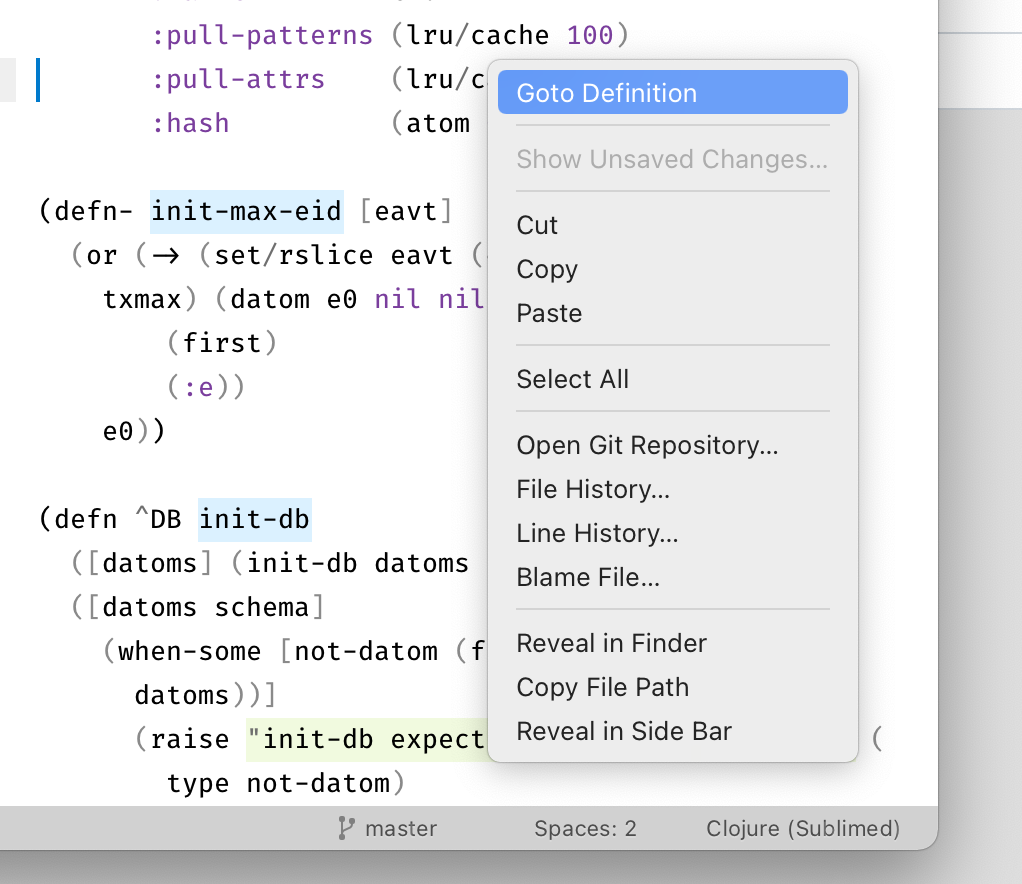Screen dimensions: 1022x884
Task: Copy selection using the context menu
Action: (546, 269)
